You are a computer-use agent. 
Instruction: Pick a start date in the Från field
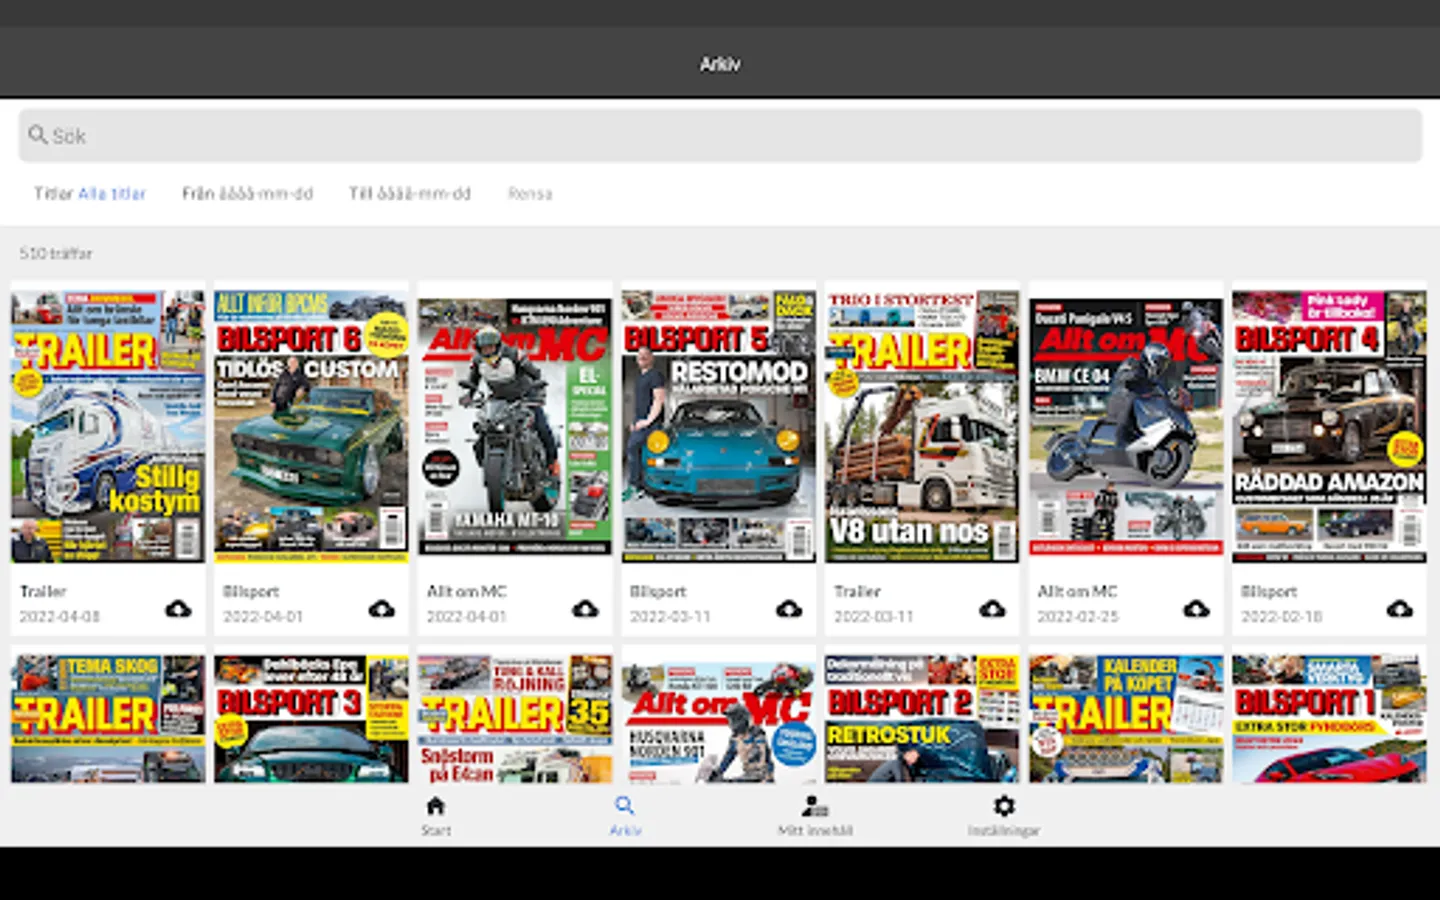(x=247, y=193)
